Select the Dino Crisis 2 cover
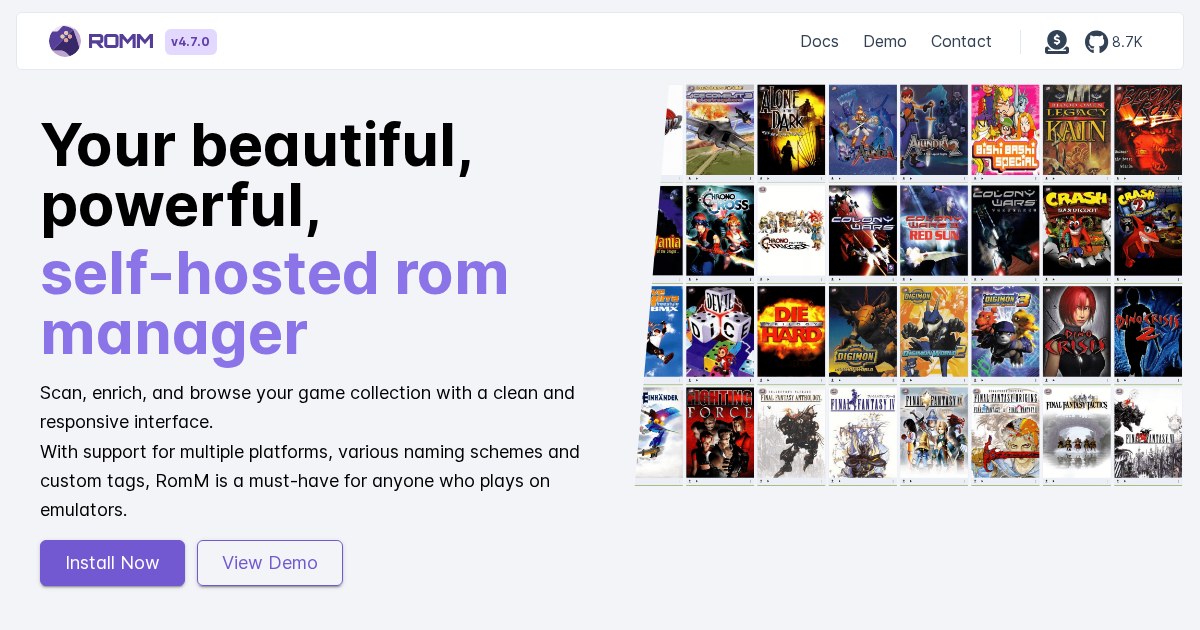 coord(1148,332)
